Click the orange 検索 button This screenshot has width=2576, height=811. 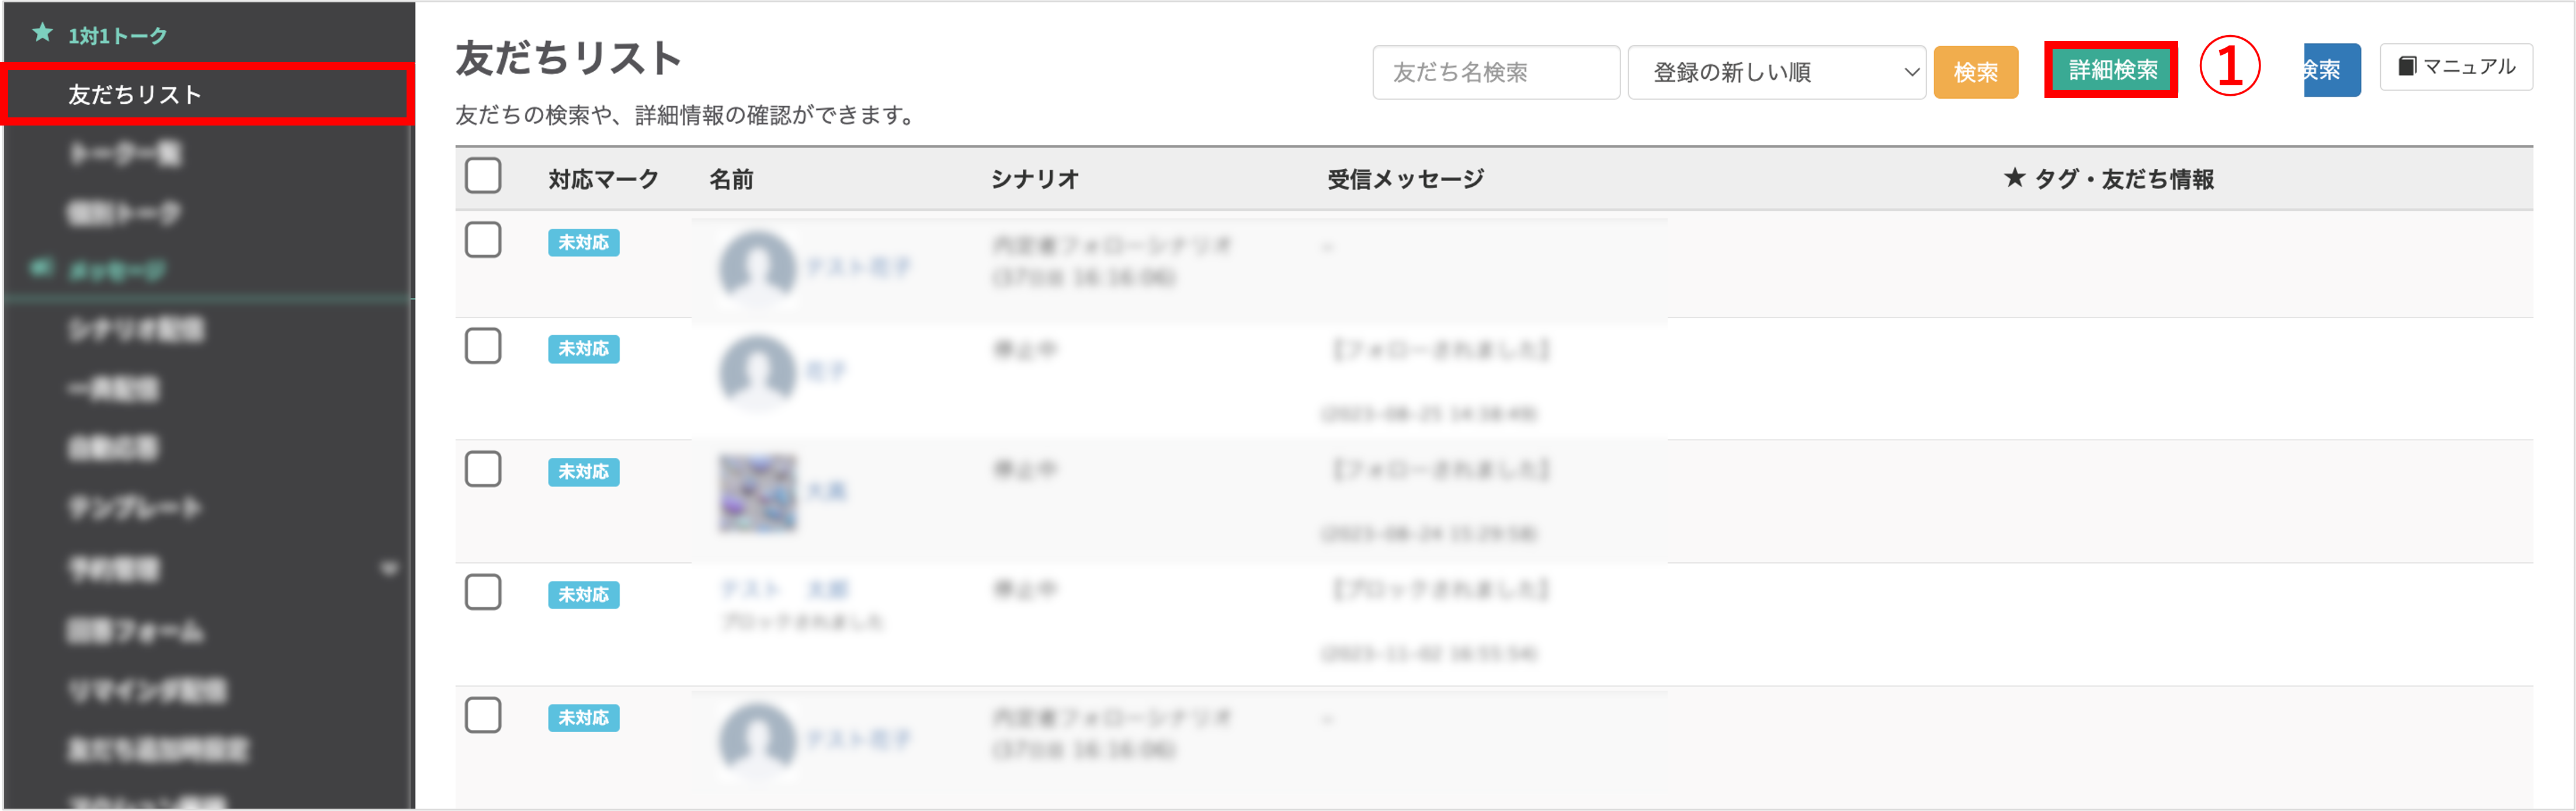(1975, 72)
